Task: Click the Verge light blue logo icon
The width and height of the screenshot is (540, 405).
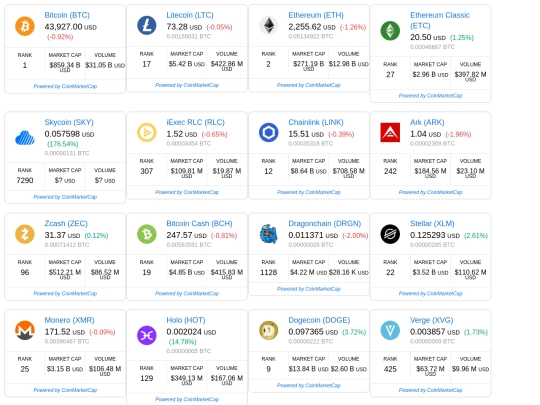Action: [x=390, y=330]
